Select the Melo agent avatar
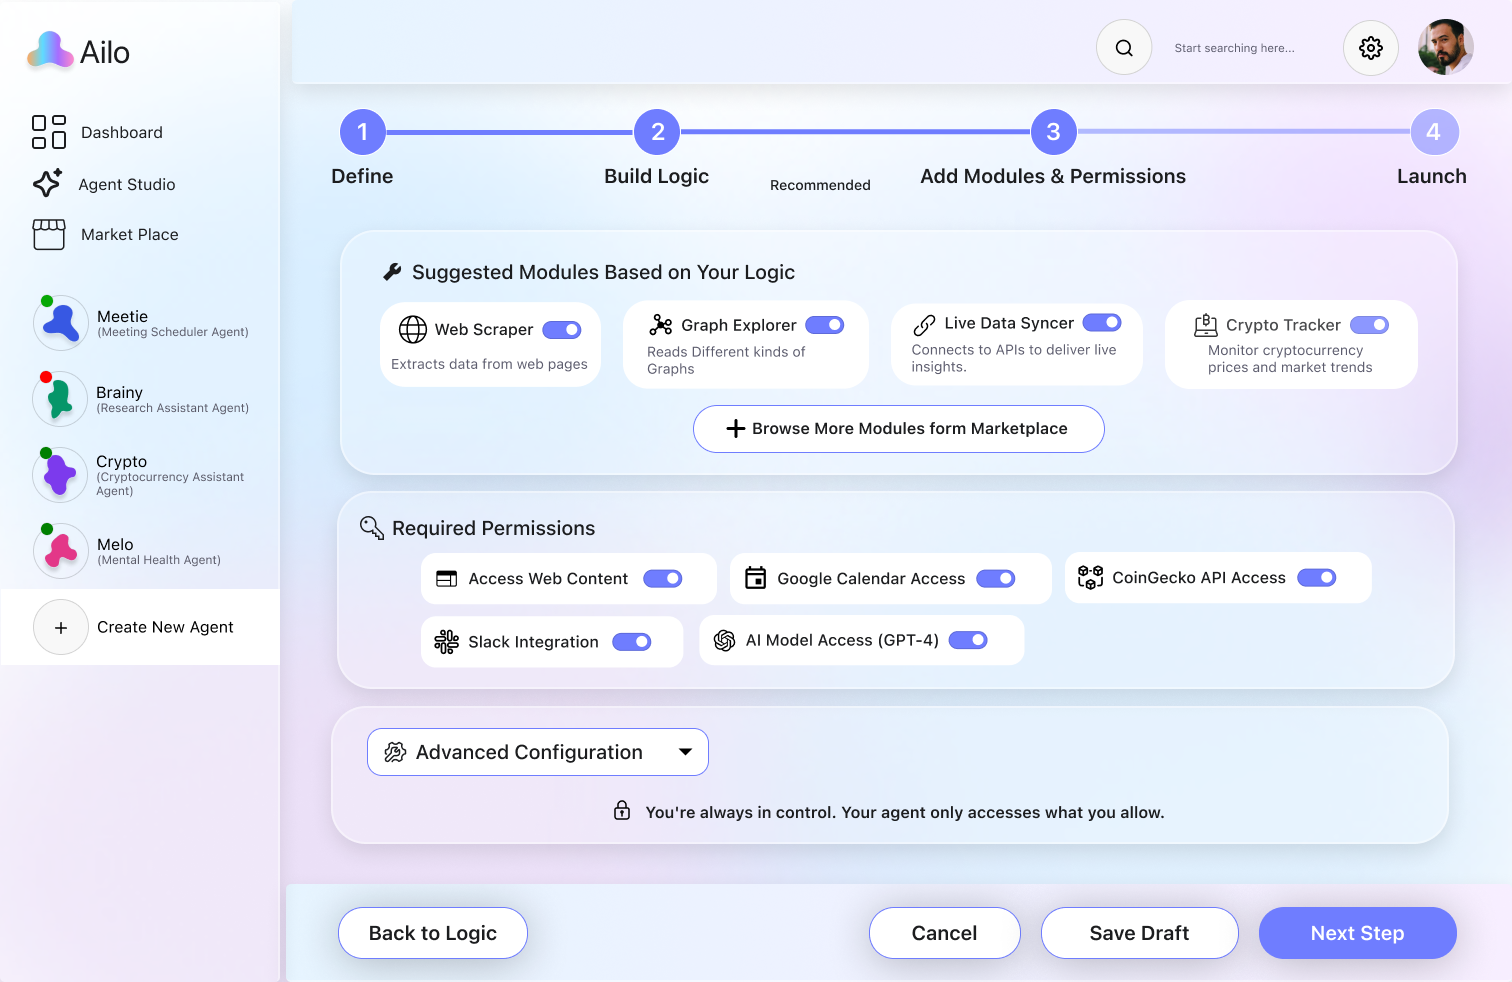This screenshot has width=1512, height=982. point(61,551)
